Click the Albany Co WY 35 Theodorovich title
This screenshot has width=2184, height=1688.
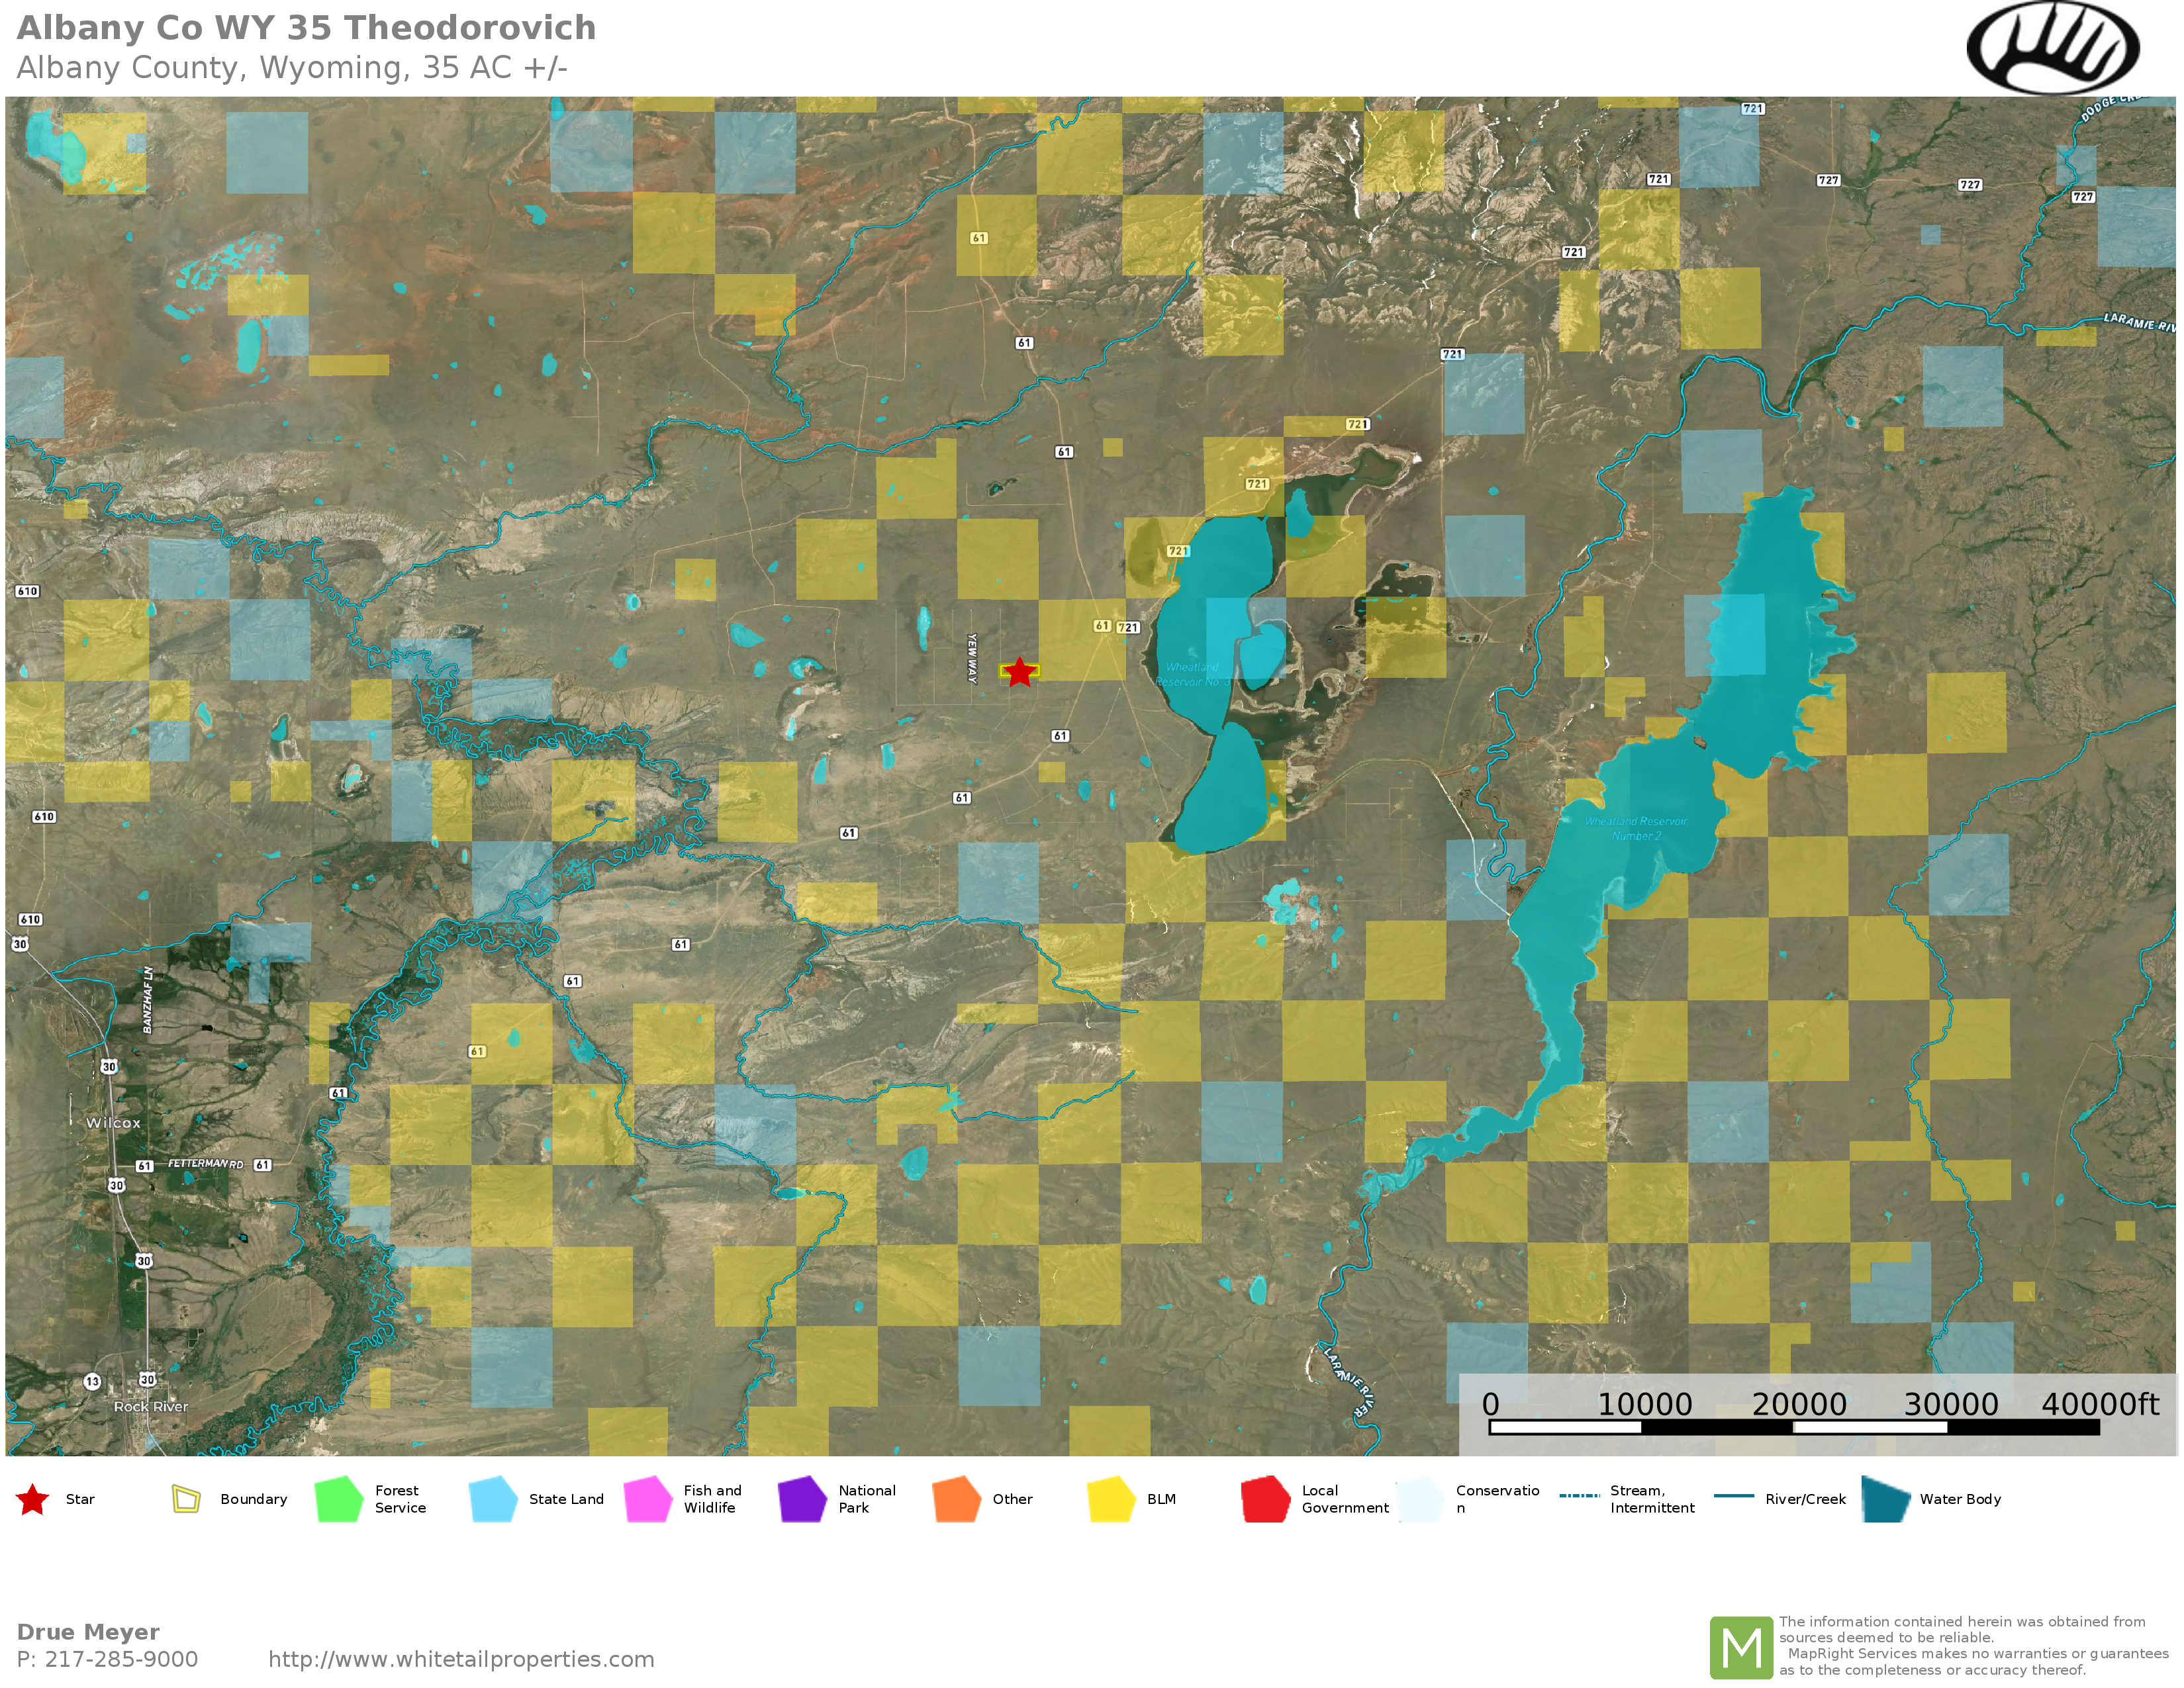306,28
